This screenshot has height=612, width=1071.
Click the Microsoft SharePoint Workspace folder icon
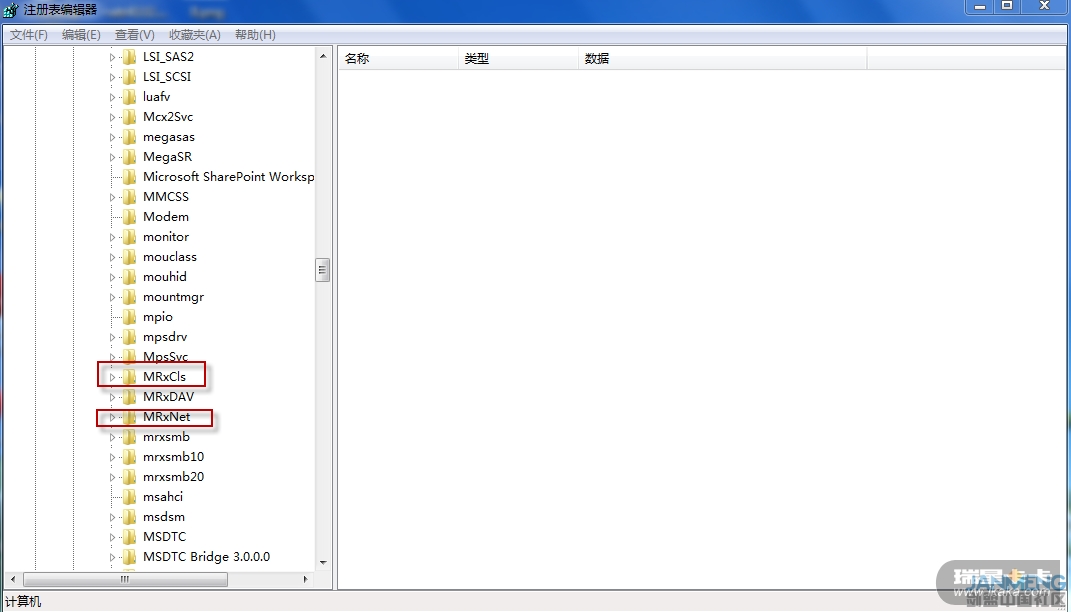click(x=129, y=177)
